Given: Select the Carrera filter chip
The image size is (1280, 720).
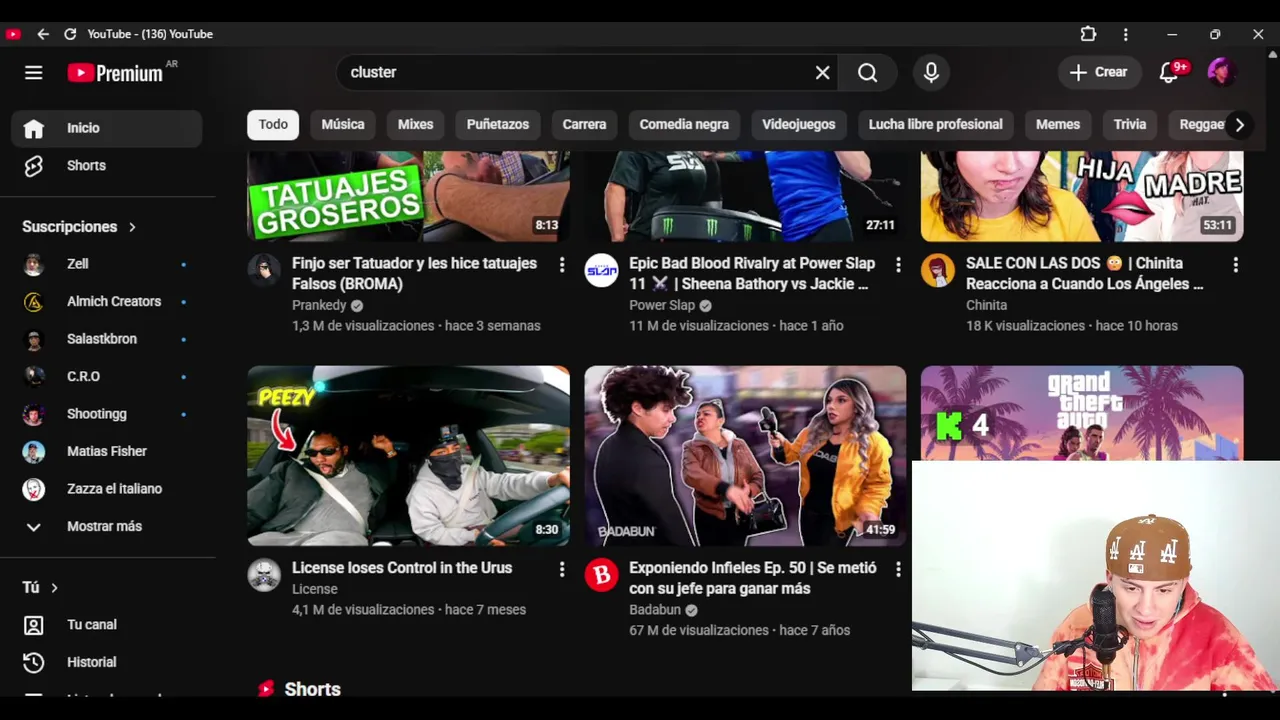Looking at the screenshot, I should click(x=584, y=124).
